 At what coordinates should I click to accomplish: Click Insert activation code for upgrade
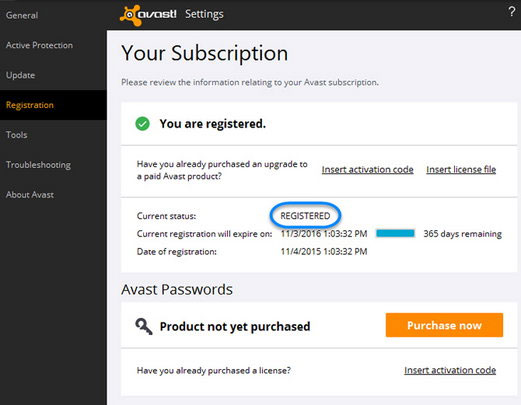click(367, 169)
